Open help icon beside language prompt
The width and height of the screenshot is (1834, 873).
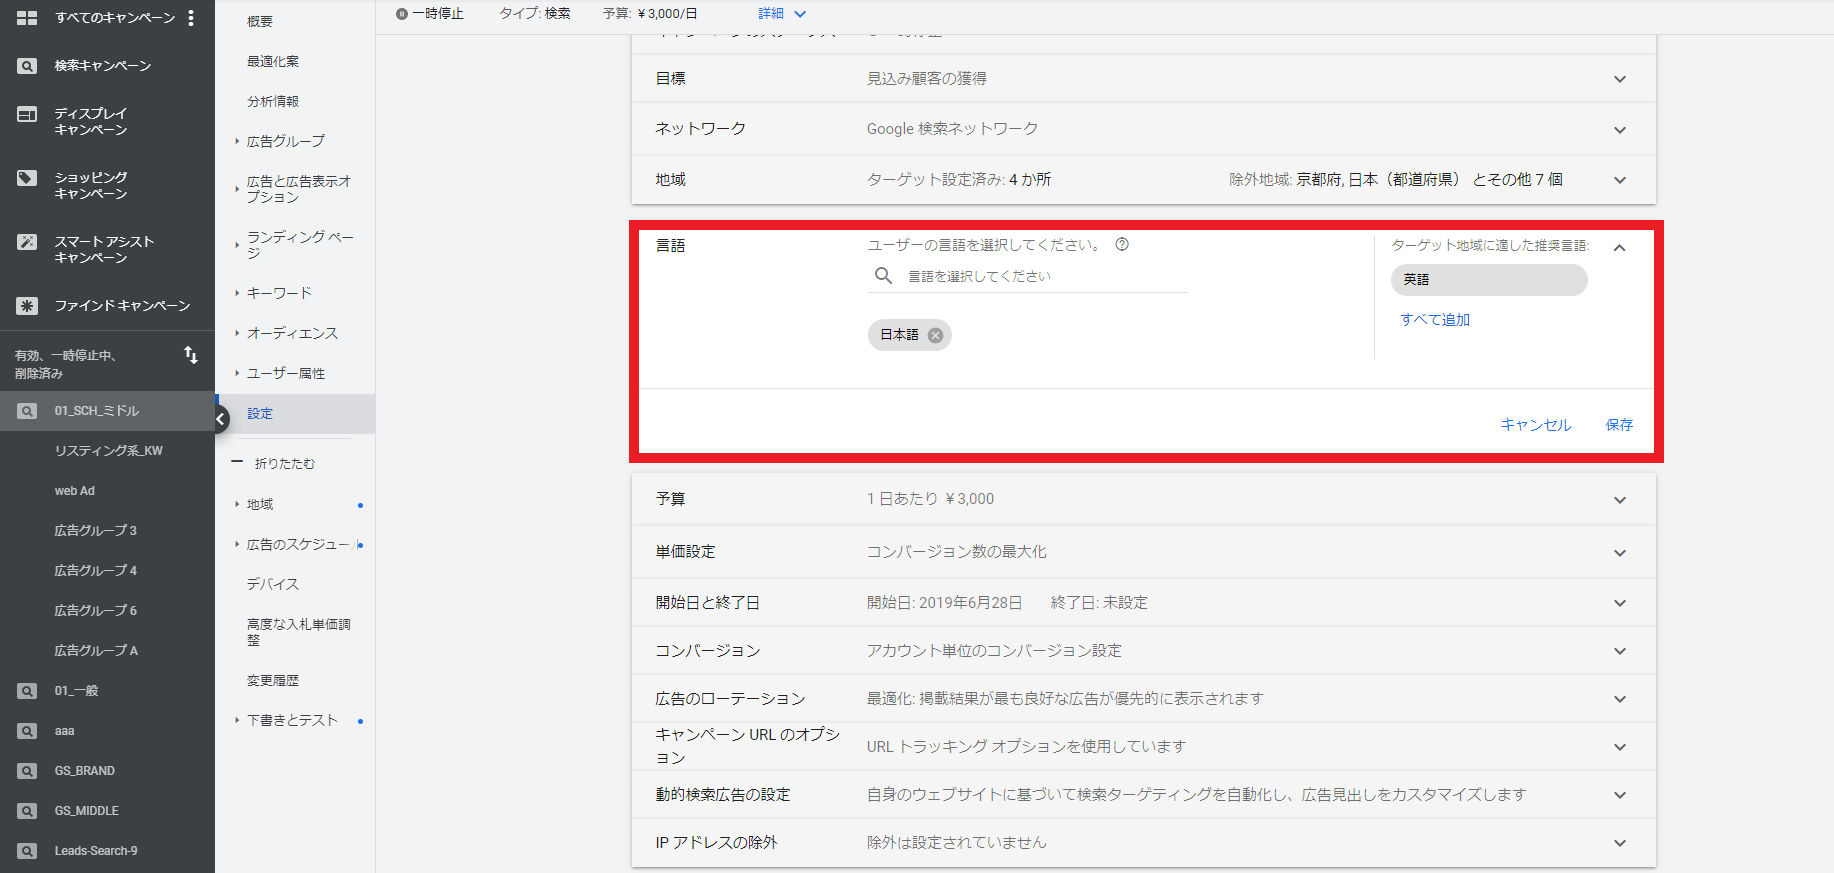[x=1122, y=244]
